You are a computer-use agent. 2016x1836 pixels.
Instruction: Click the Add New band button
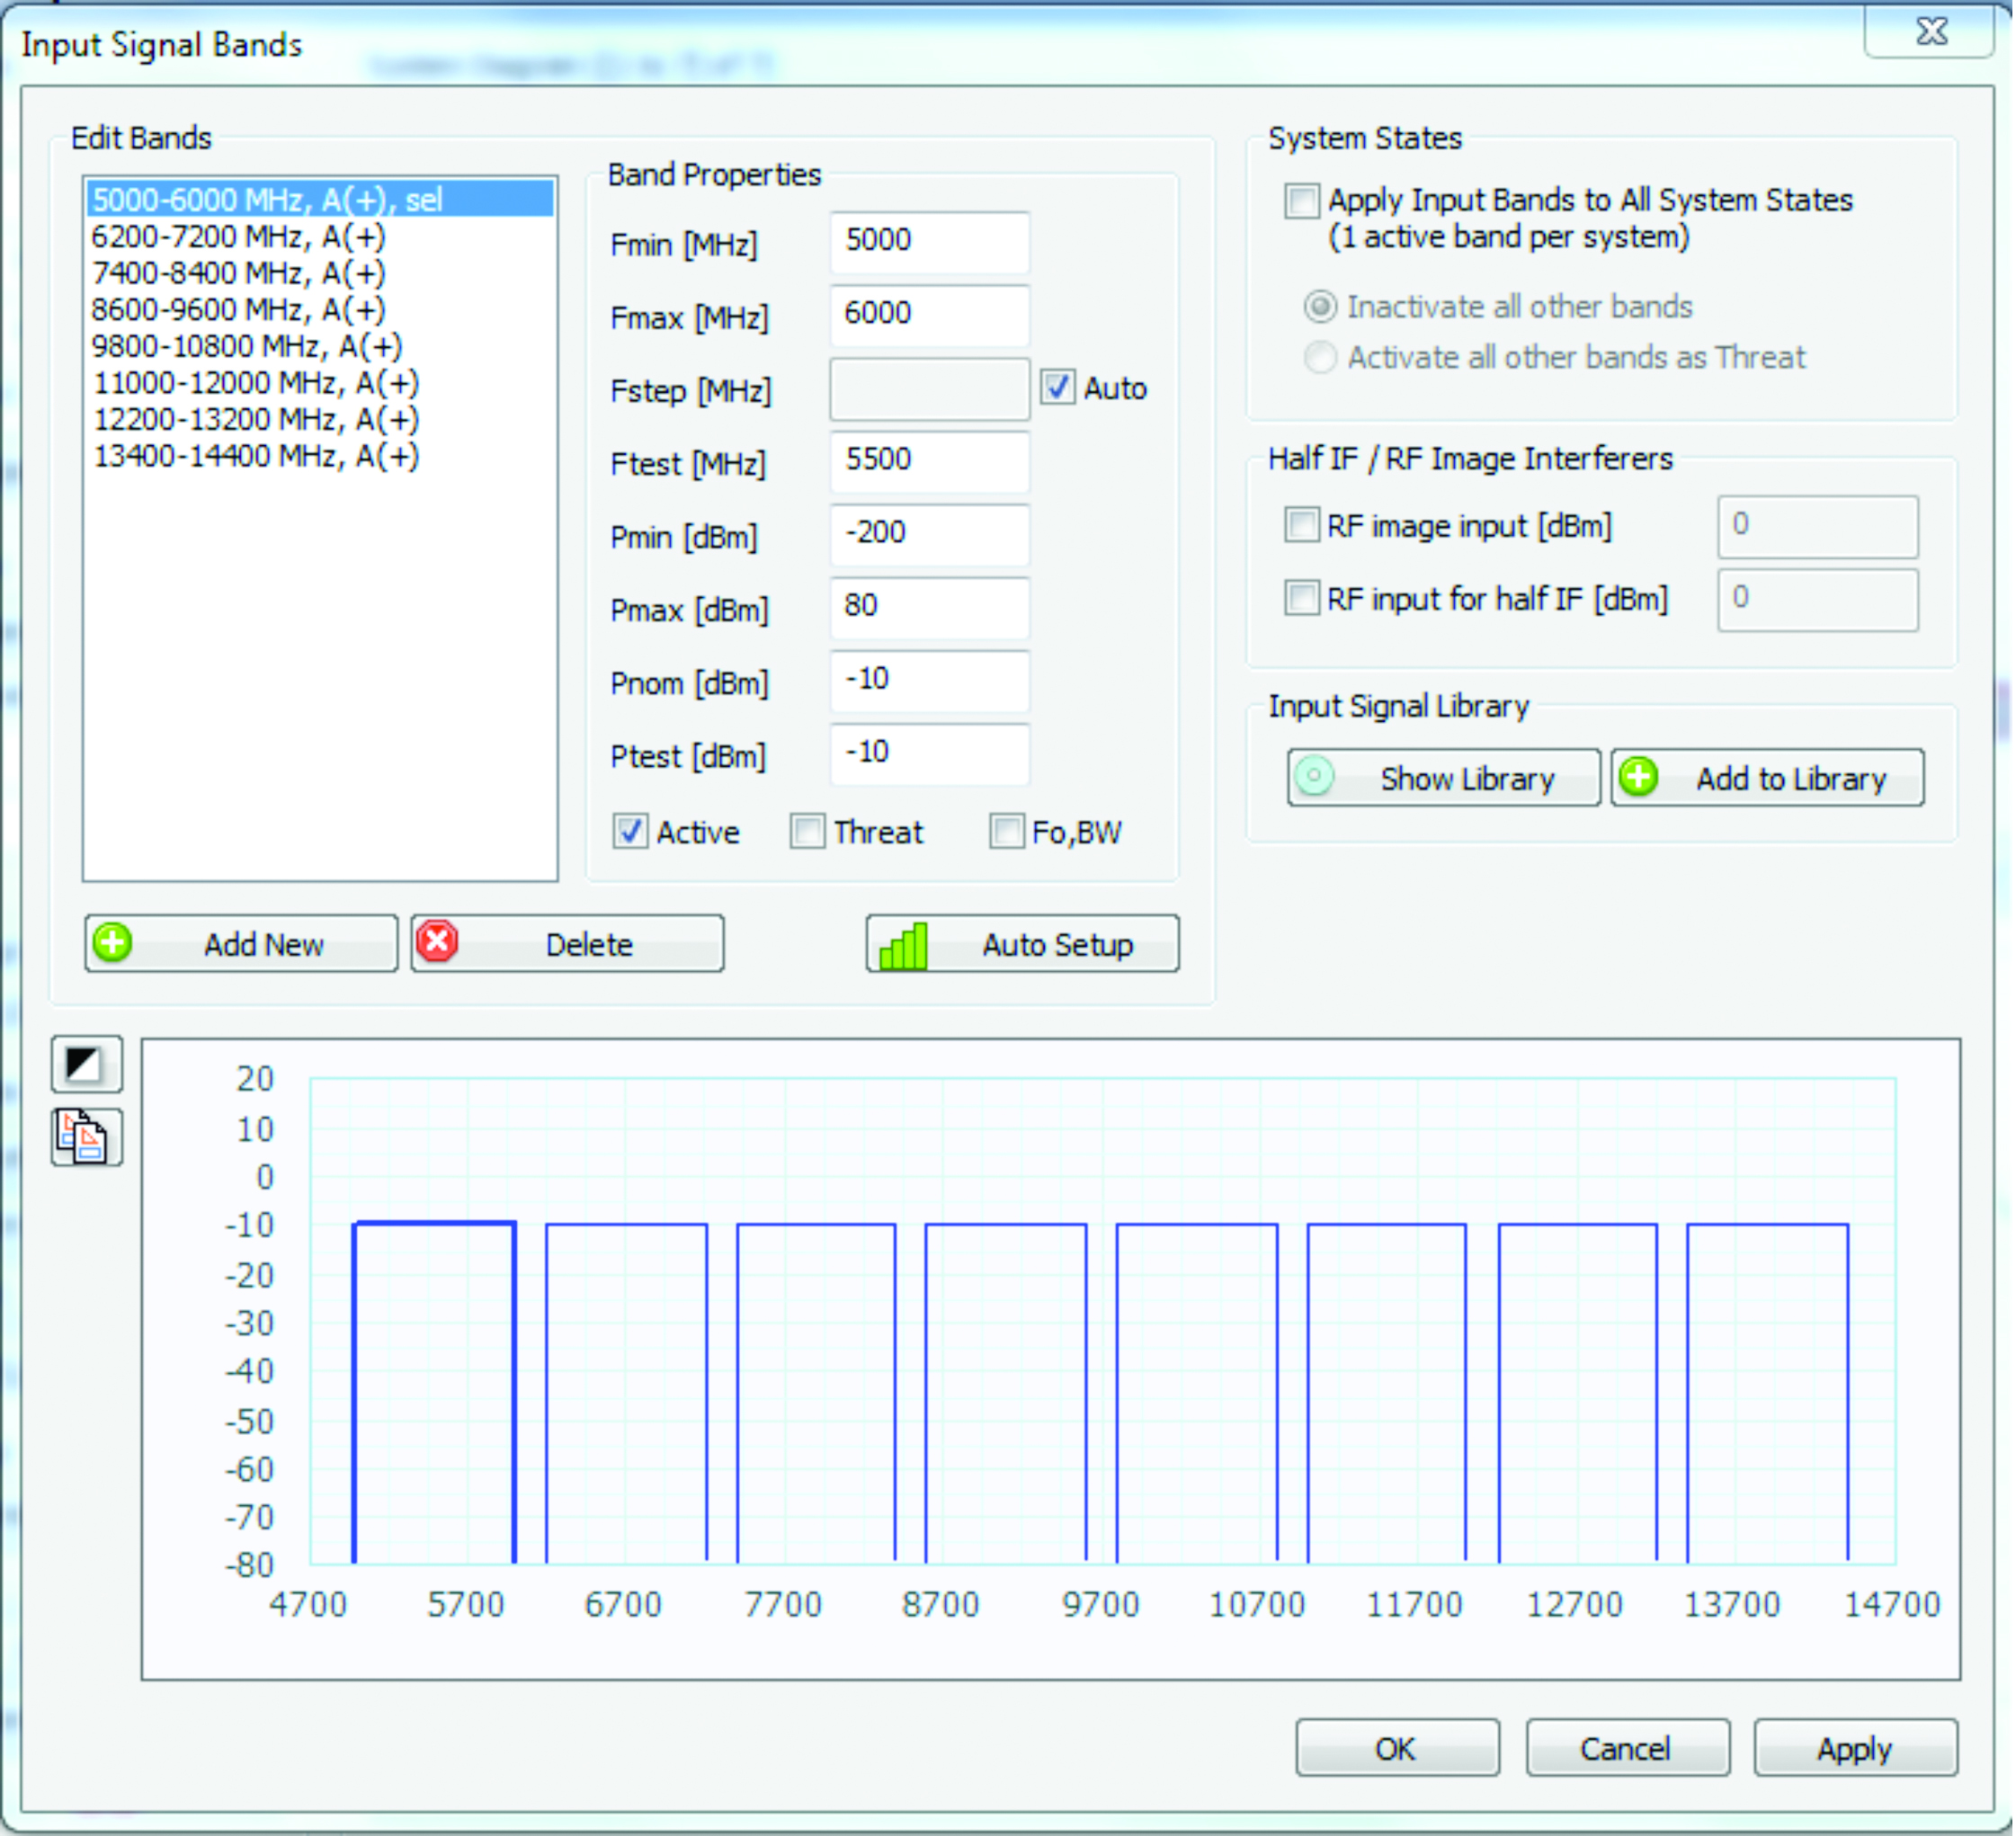241,943
